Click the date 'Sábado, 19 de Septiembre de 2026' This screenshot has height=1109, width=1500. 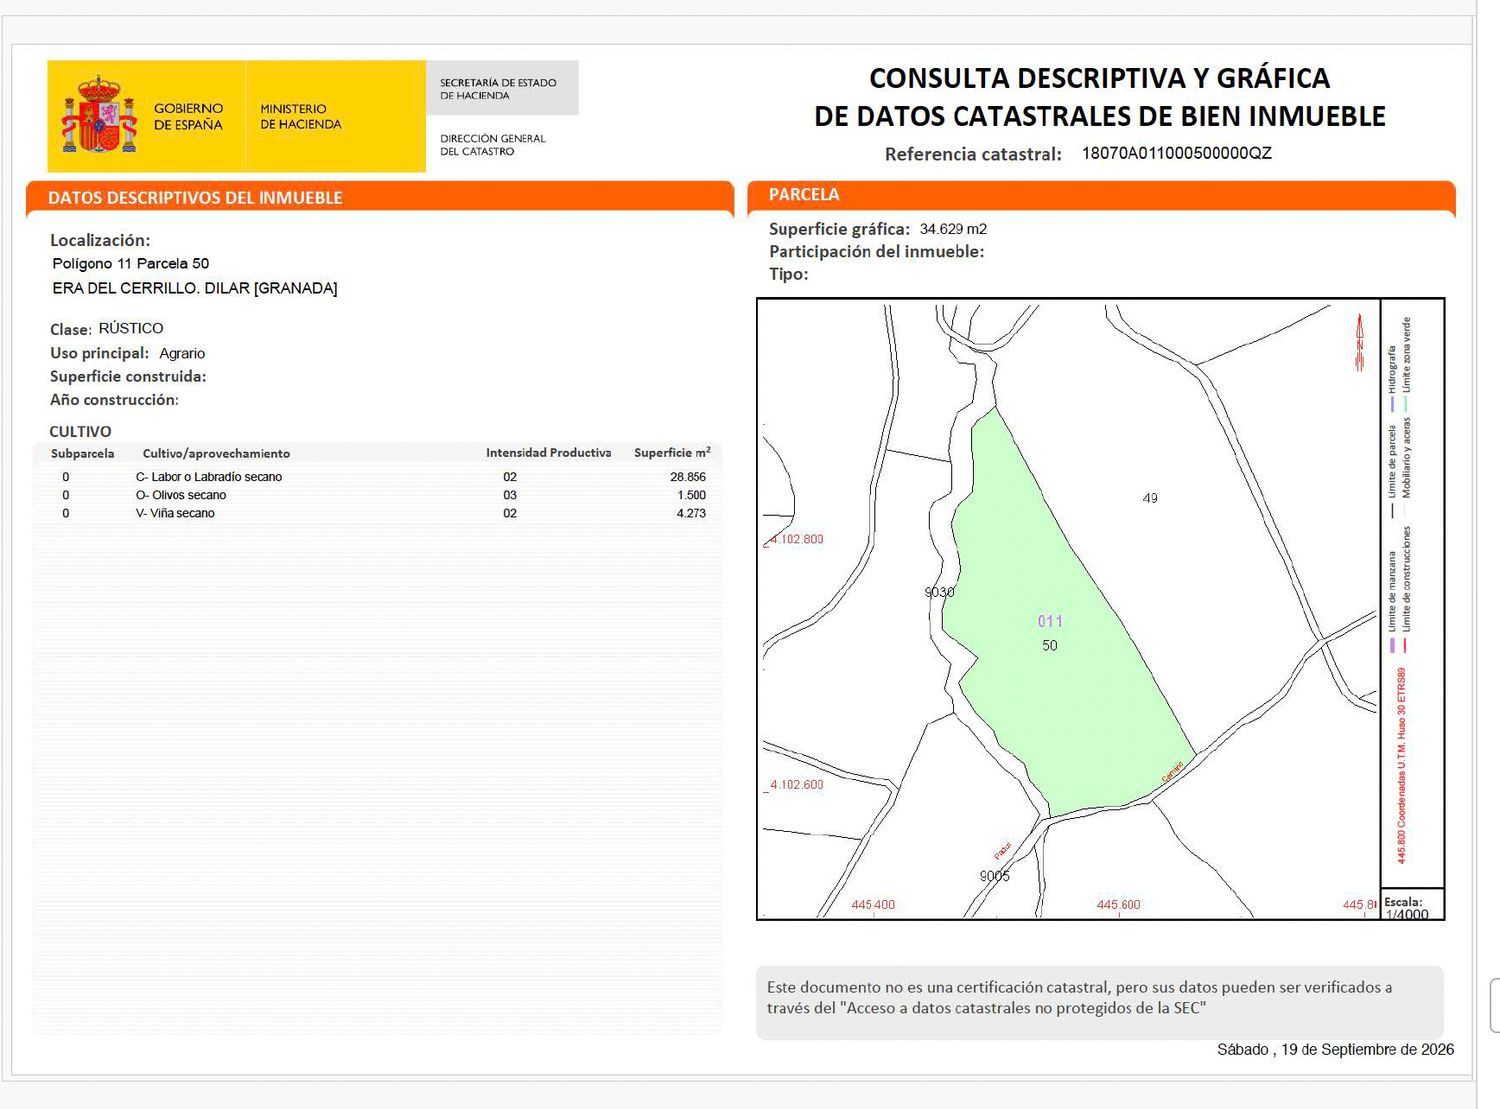tap(1335, 1050)
